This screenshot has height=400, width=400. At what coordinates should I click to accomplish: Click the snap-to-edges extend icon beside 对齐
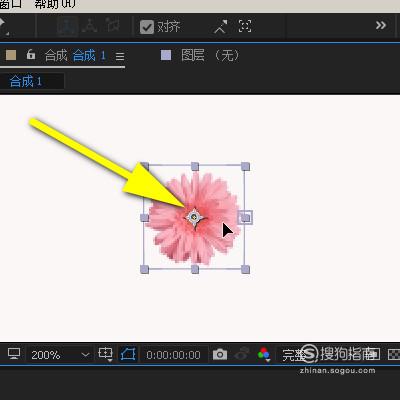[221, 27]
